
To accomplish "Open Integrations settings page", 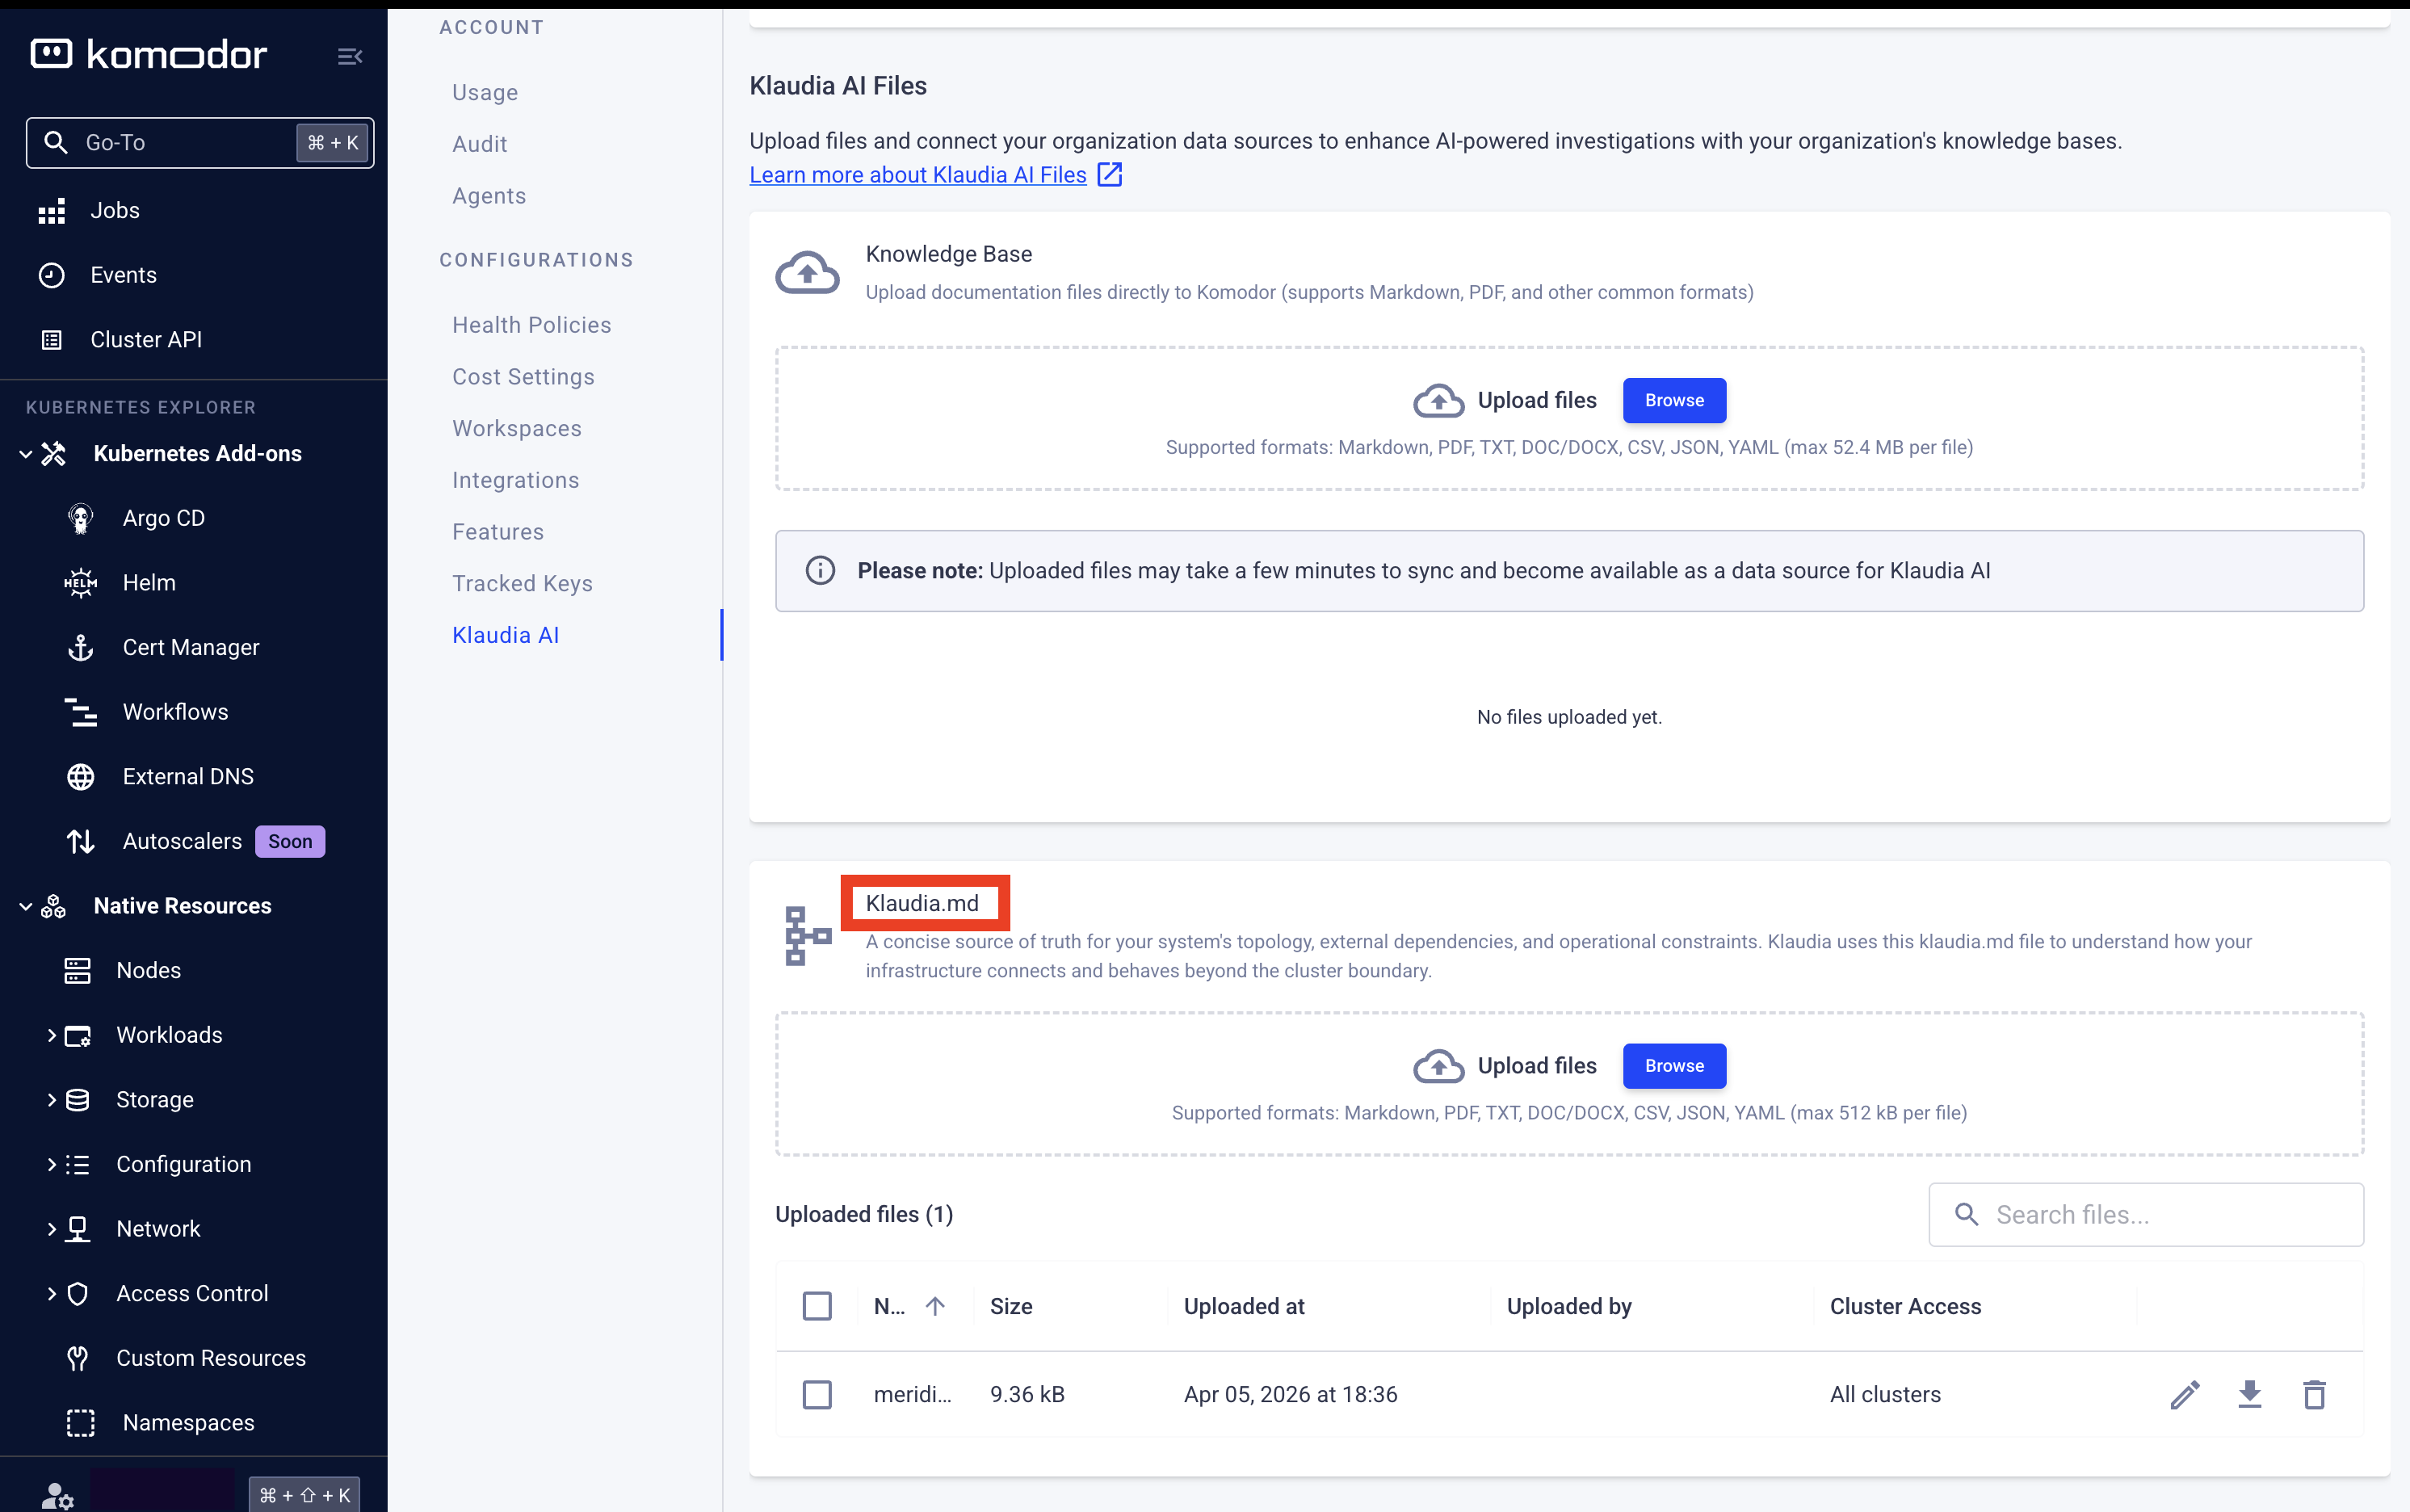I will pos(515,480).
